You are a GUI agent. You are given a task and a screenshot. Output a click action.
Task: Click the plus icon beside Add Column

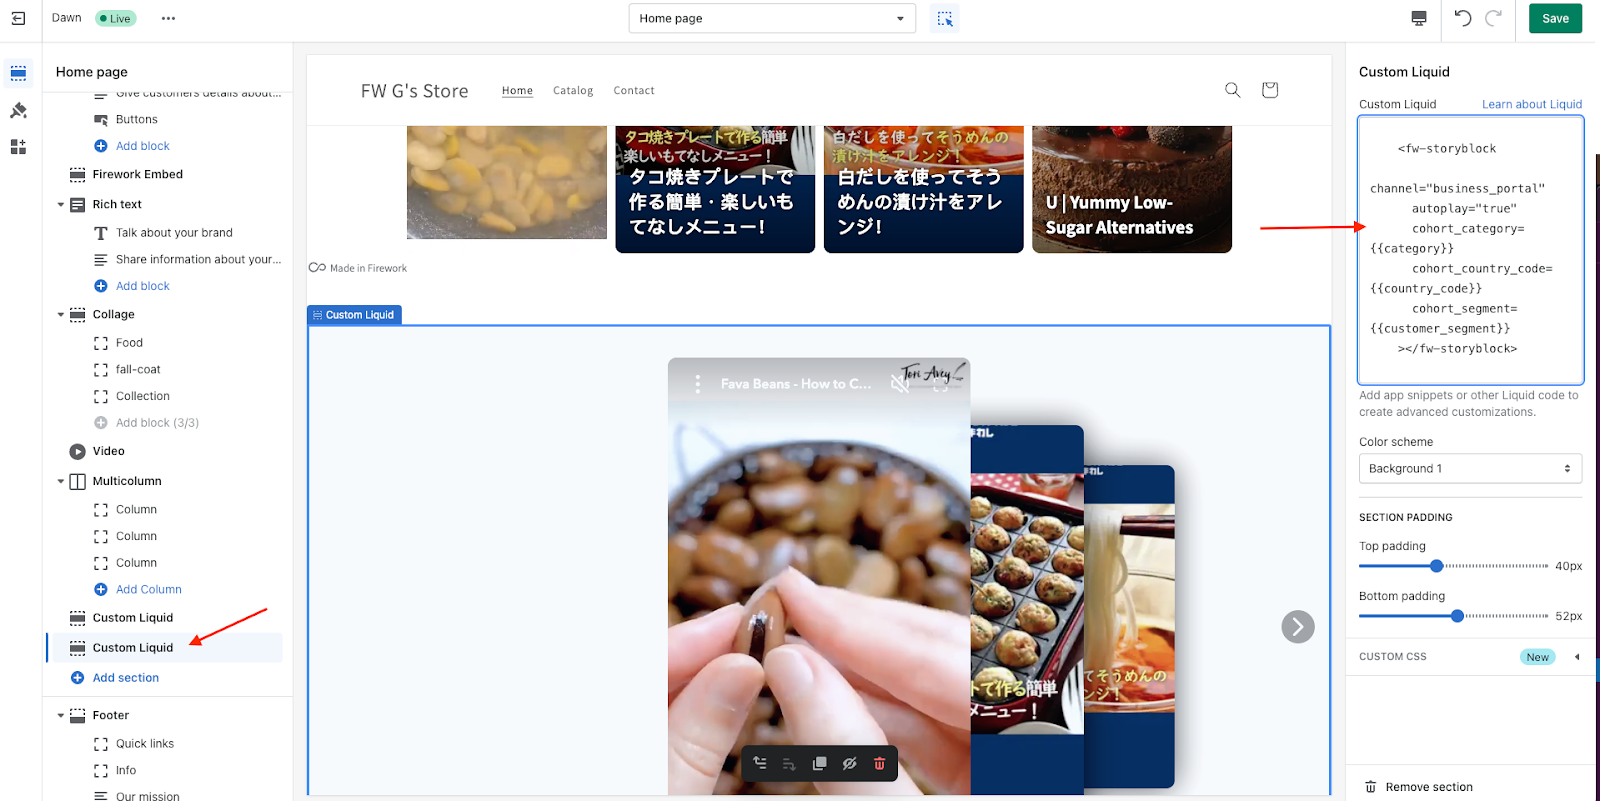100,590
